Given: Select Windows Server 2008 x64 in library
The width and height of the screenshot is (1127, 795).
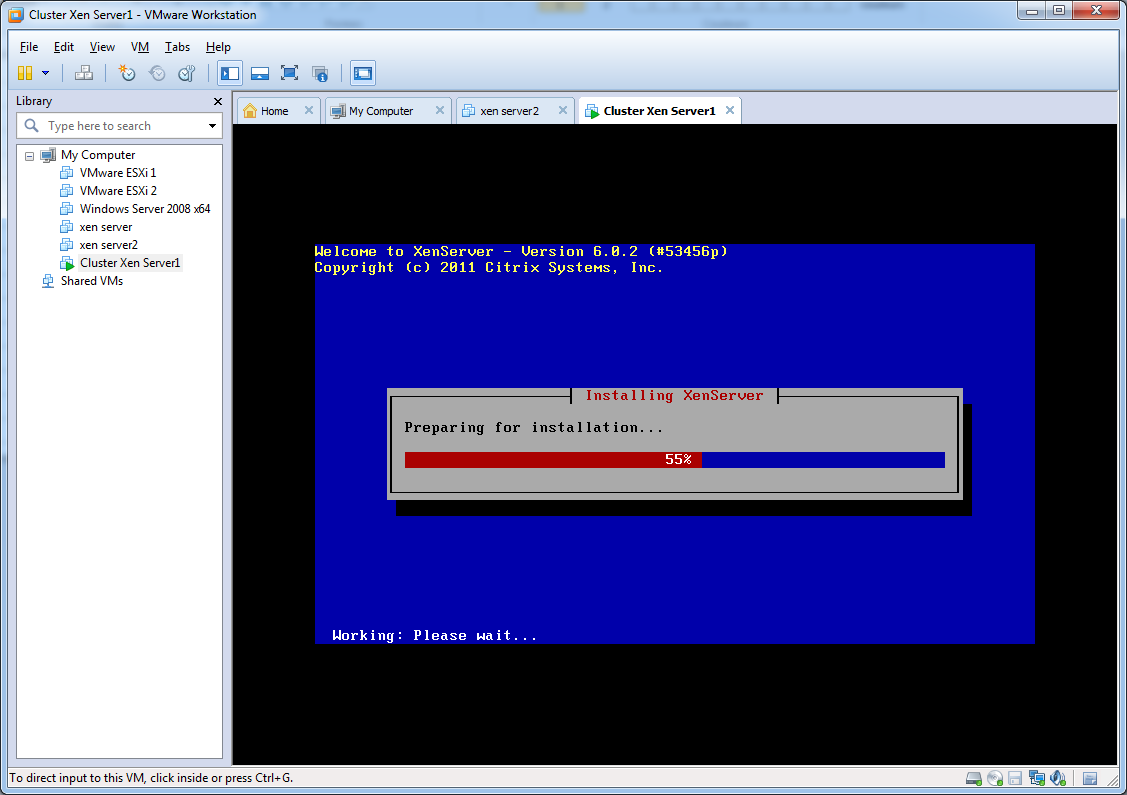Looking at the screenshot, I should (x=145, y=209).
